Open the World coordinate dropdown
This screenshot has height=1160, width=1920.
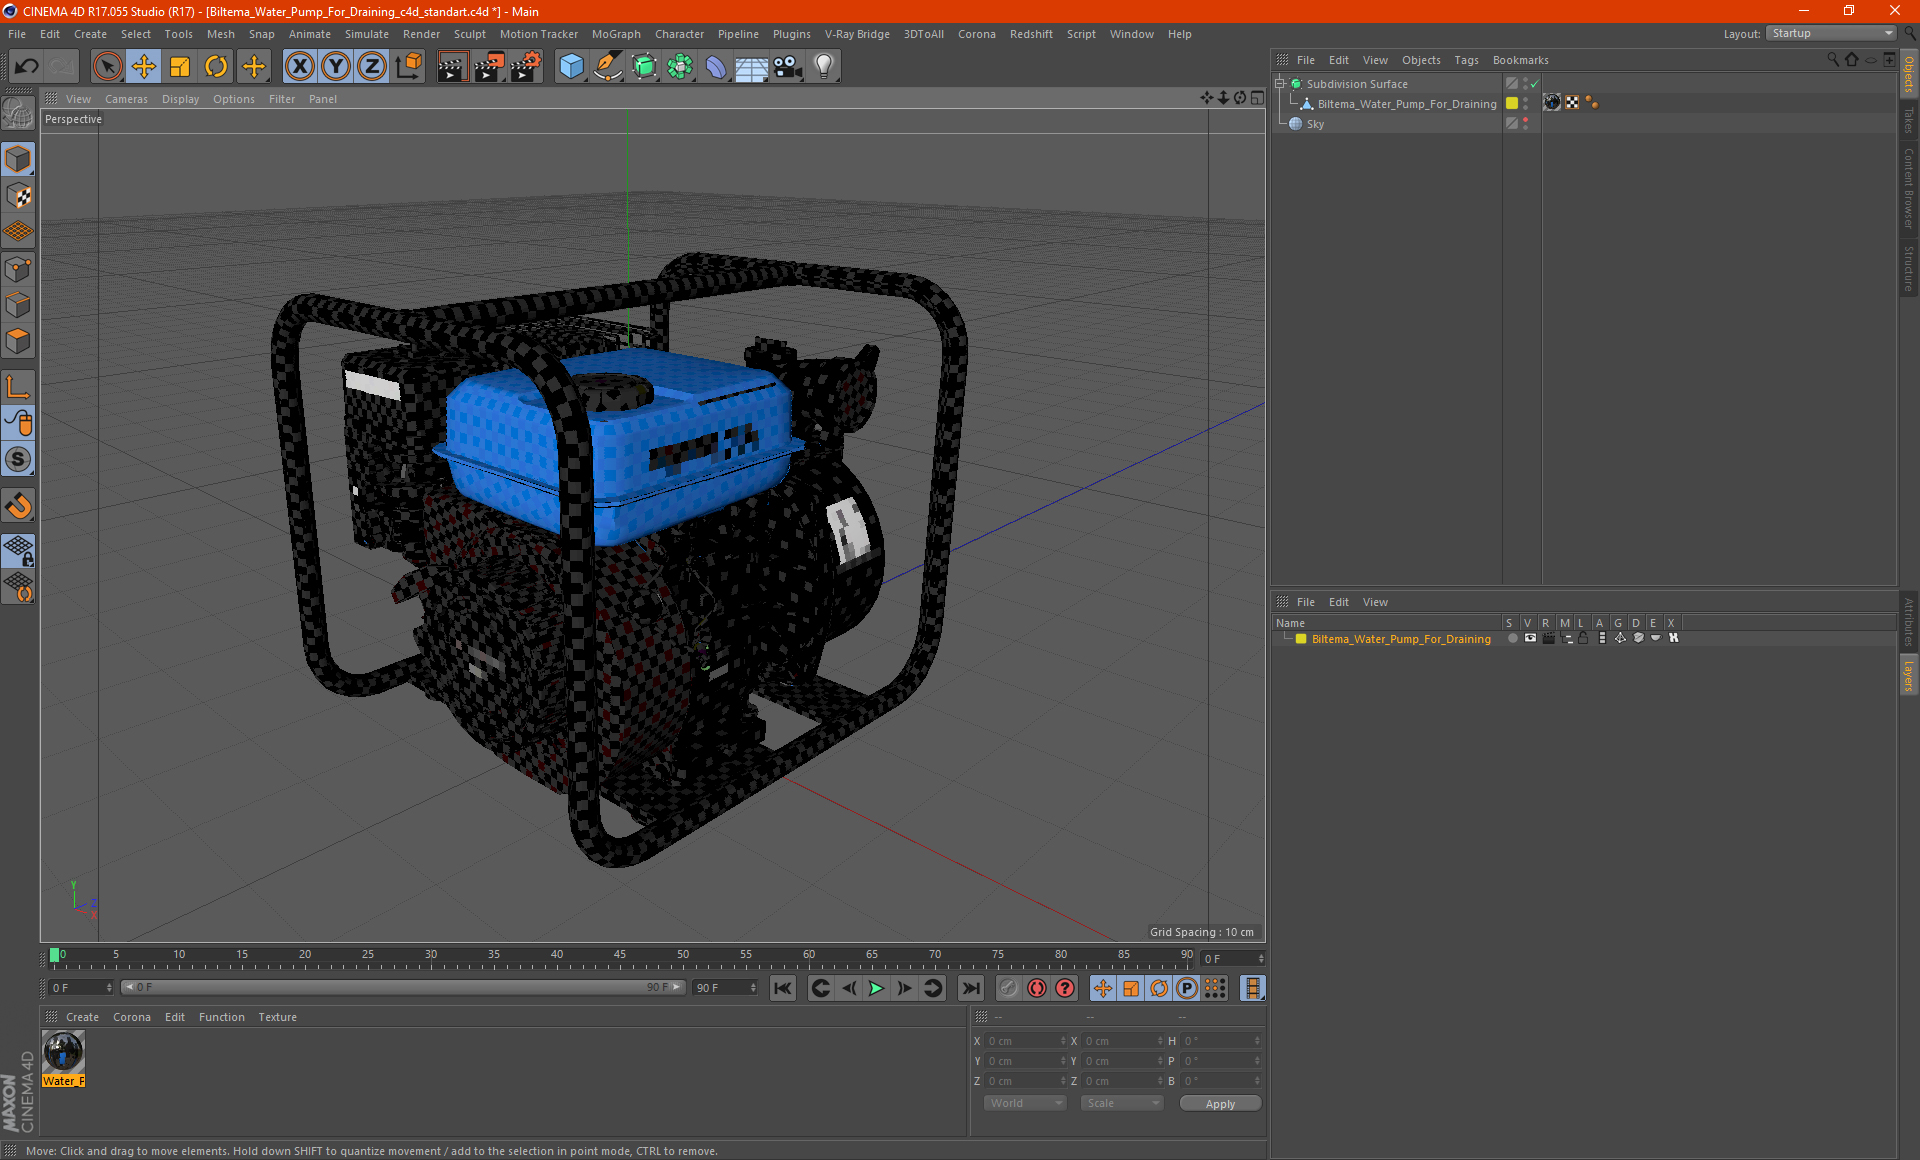1025,1103
